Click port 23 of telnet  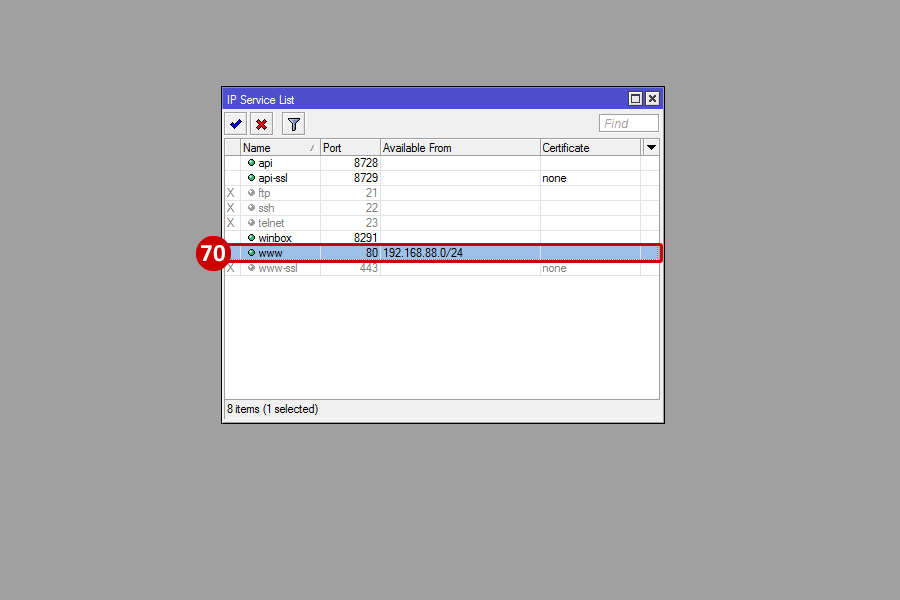[x=372, y=223]
